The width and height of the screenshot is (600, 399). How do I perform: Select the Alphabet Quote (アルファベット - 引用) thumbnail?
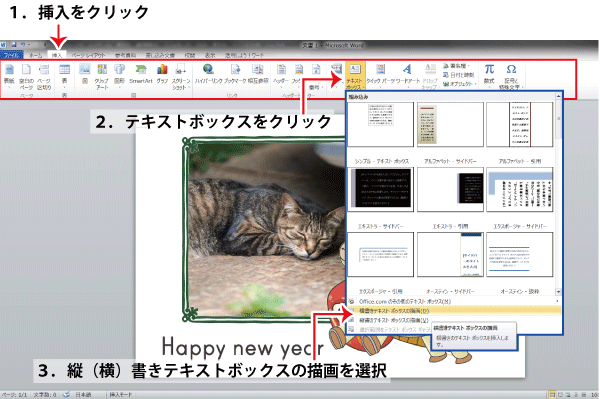click(520, 124)
